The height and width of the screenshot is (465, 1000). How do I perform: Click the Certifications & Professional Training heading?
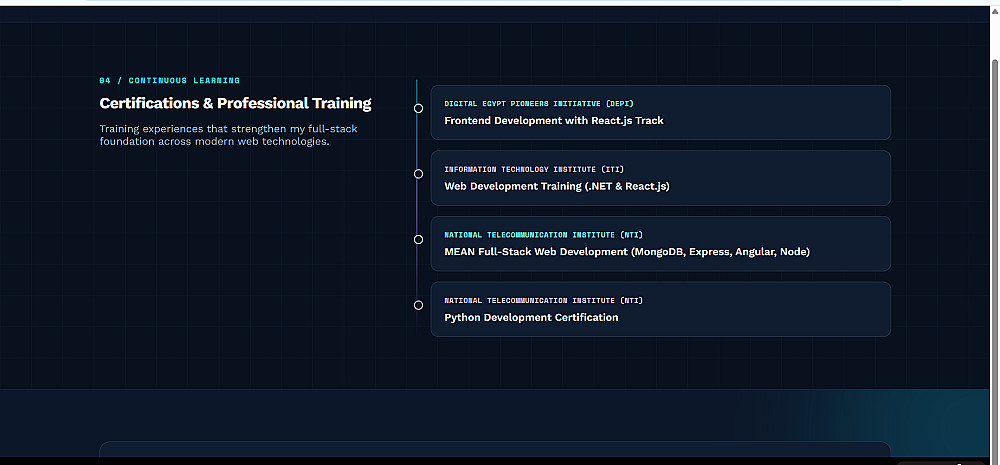[x=235, y=103]
